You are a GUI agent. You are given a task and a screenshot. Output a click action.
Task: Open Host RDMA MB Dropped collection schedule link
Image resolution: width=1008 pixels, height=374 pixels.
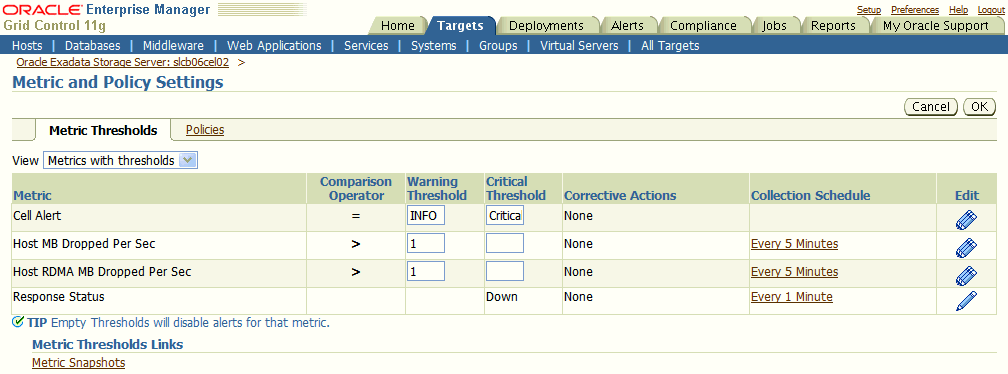click(x=794, y=272)
